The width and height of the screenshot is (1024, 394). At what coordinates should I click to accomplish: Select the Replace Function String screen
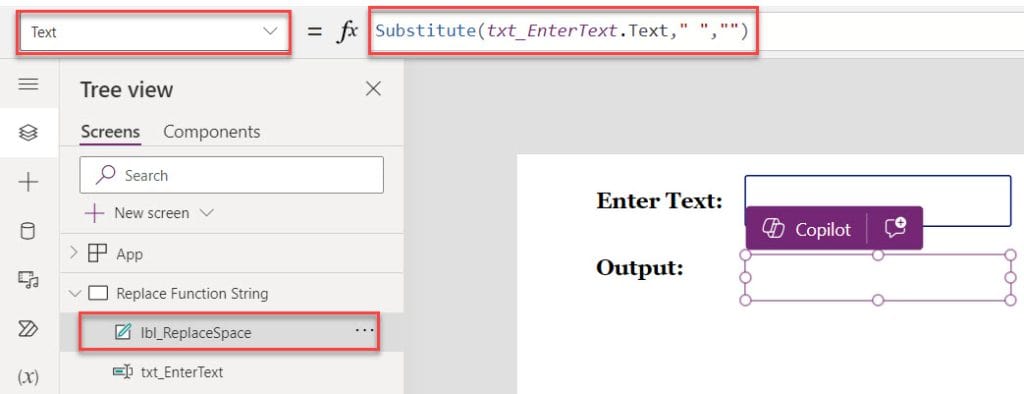[192, 293]
